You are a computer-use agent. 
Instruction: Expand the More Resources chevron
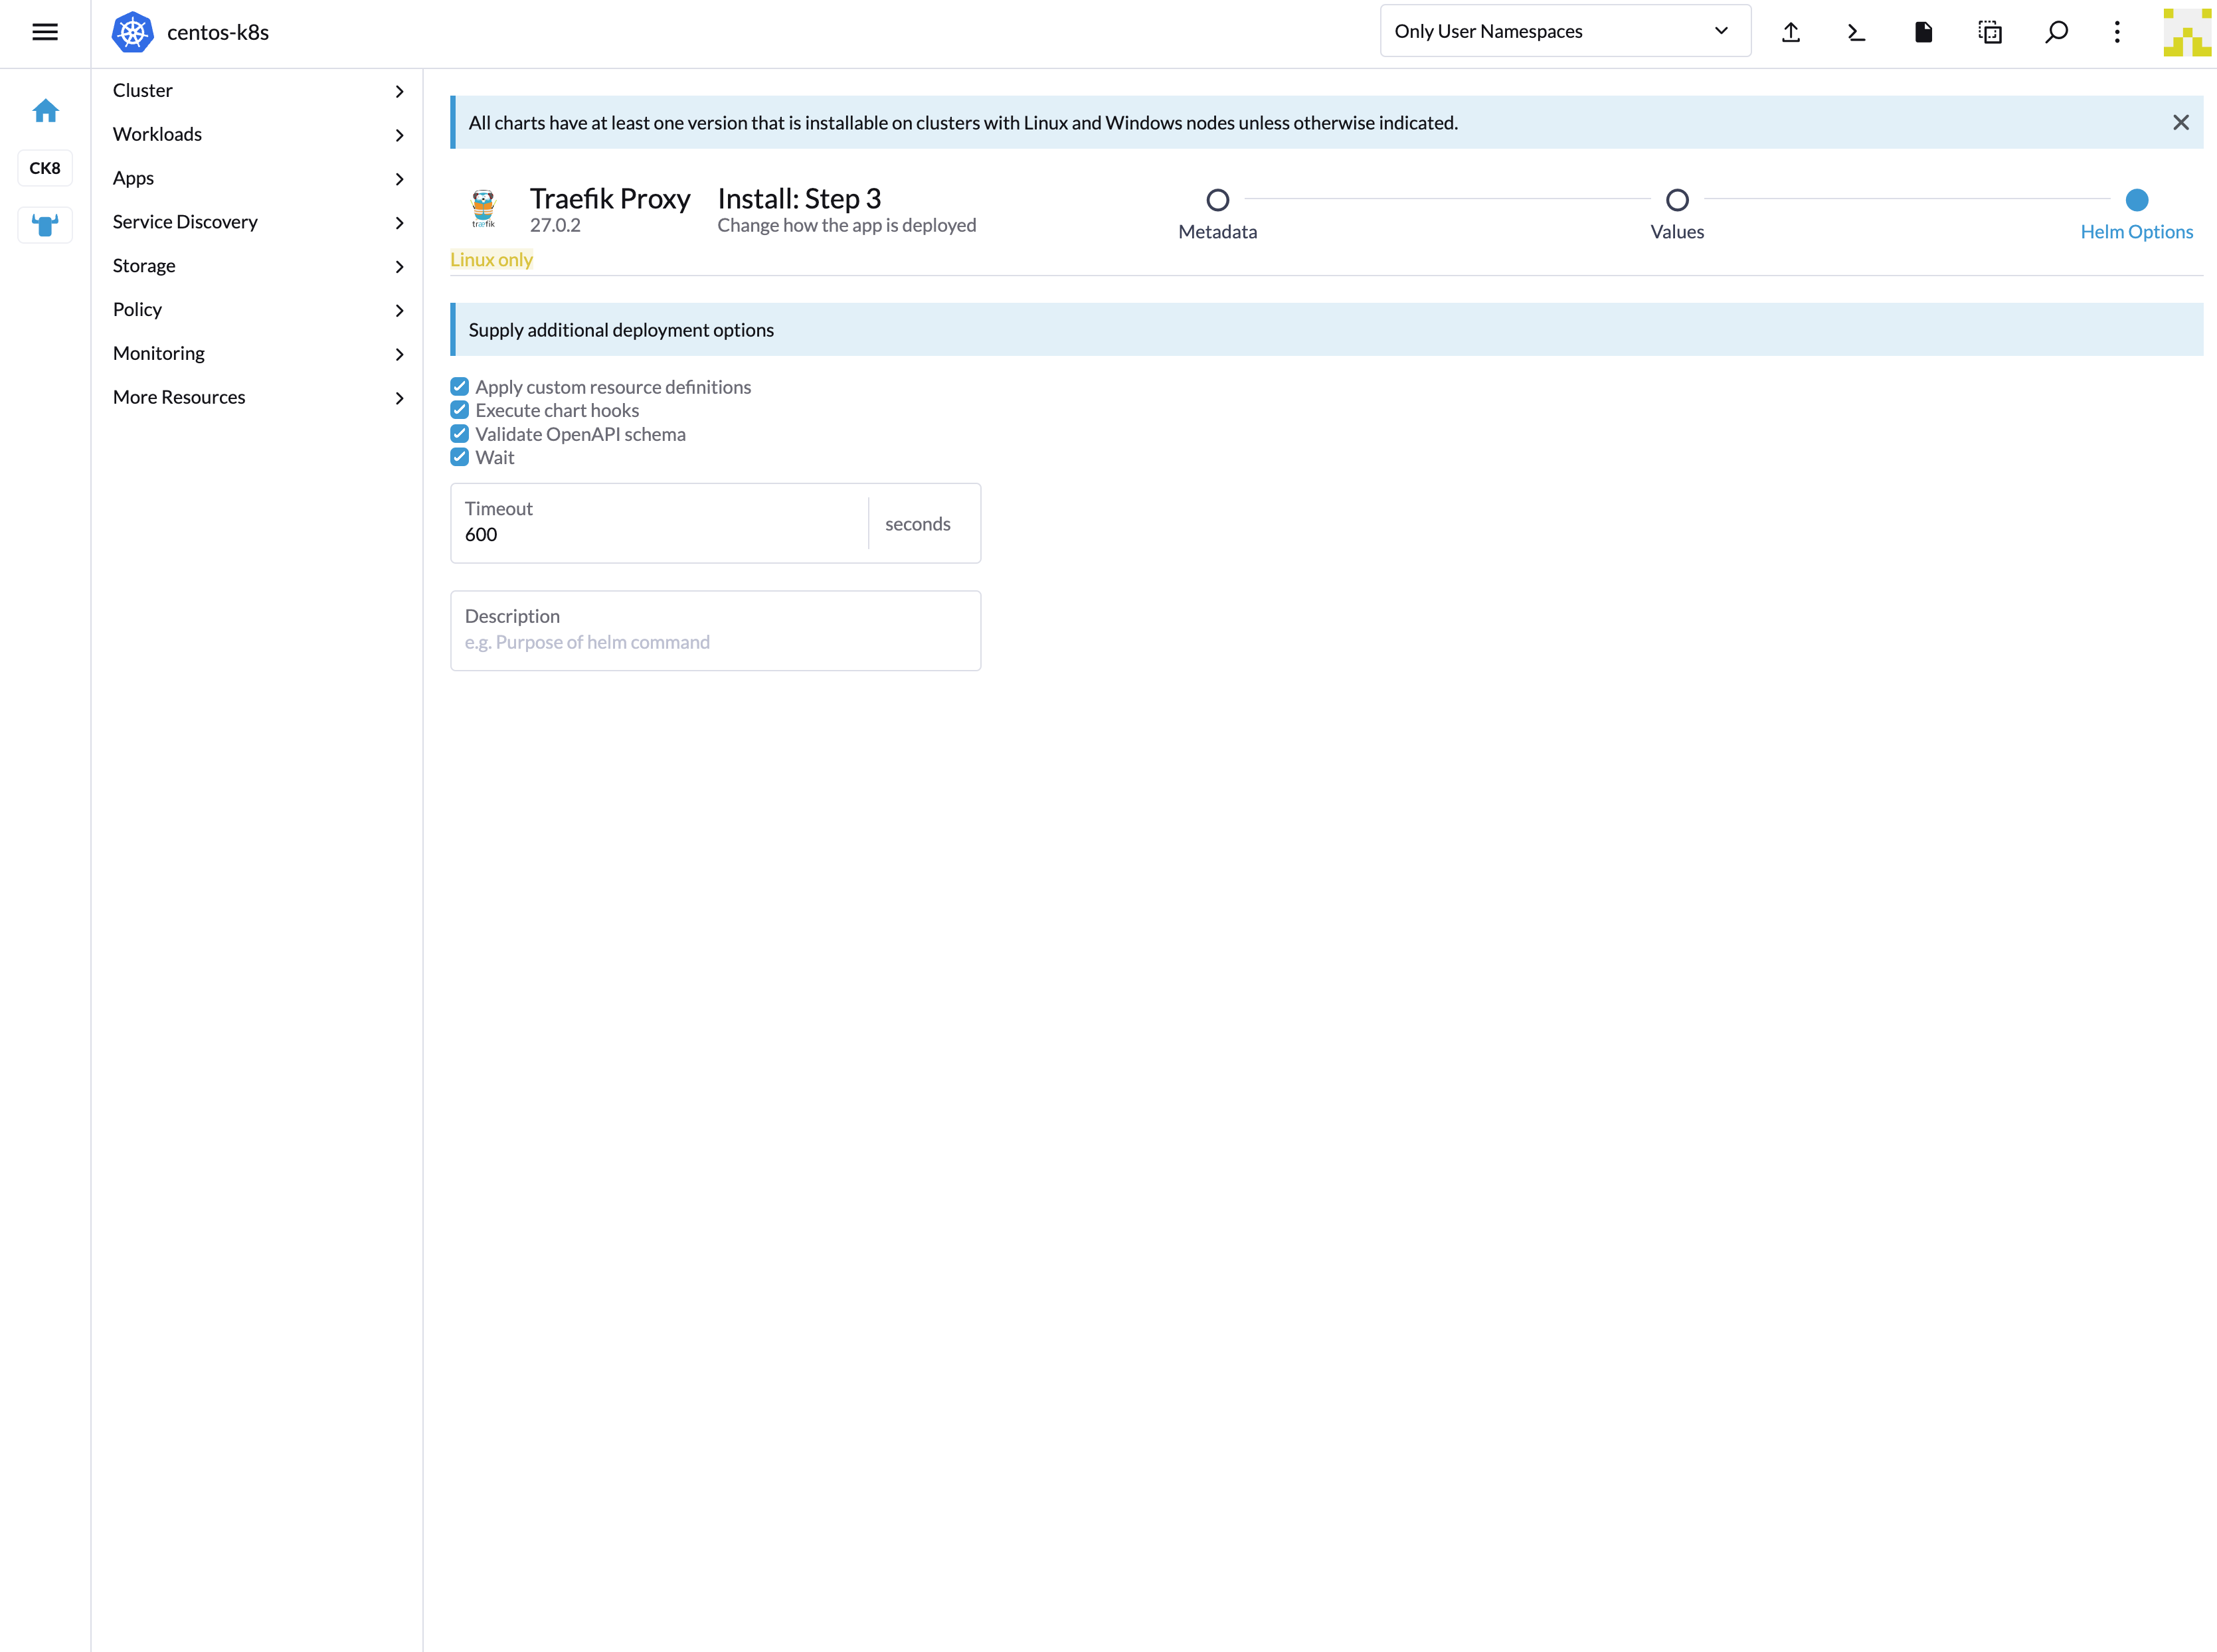click(399, 398)
